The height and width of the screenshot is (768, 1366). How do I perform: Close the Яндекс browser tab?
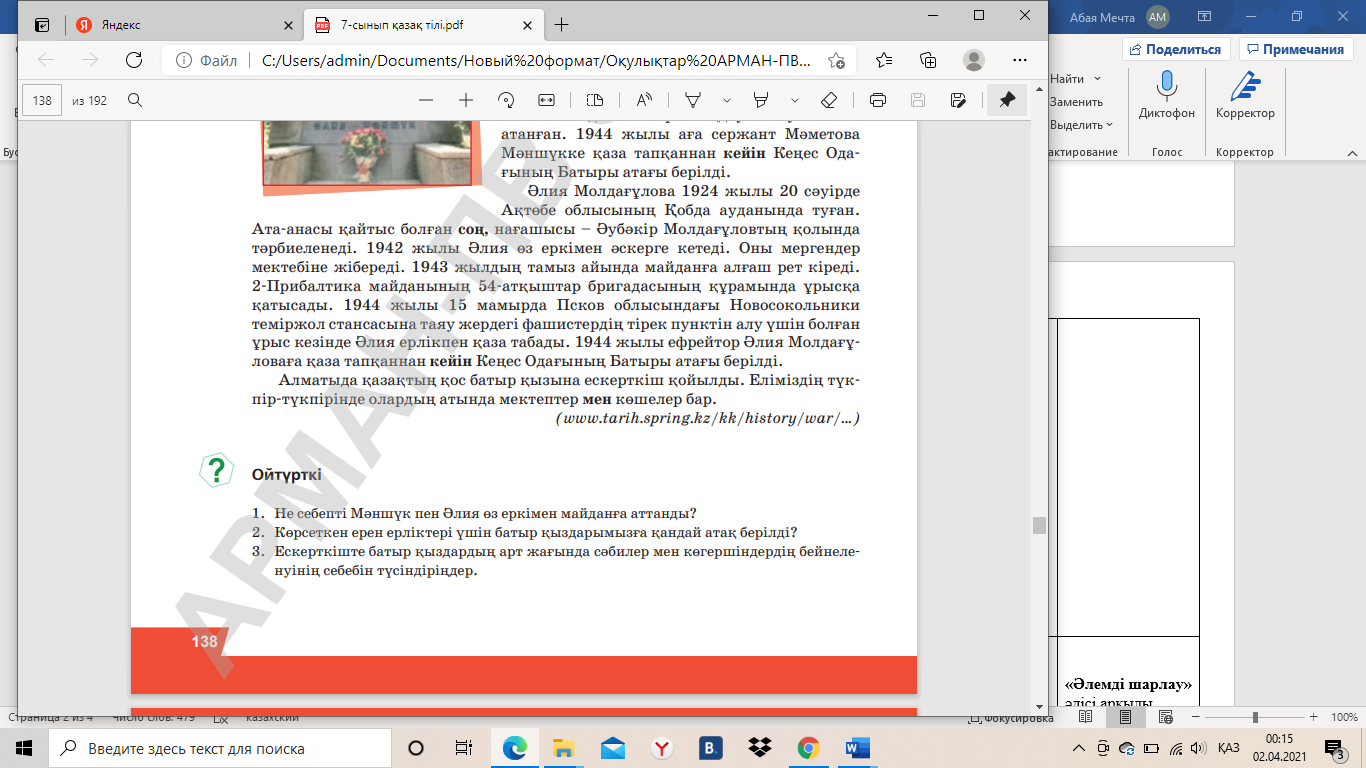click(289, 25)
